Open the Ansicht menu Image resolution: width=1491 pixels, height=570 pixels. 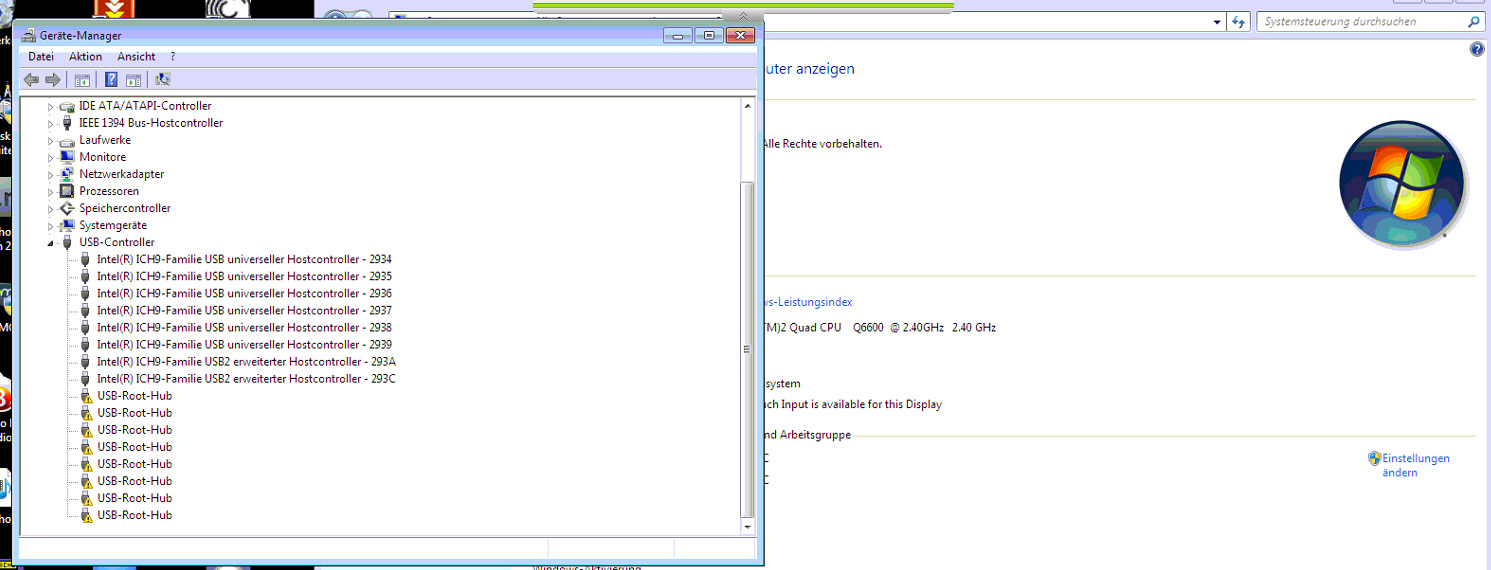pos(136,57)
